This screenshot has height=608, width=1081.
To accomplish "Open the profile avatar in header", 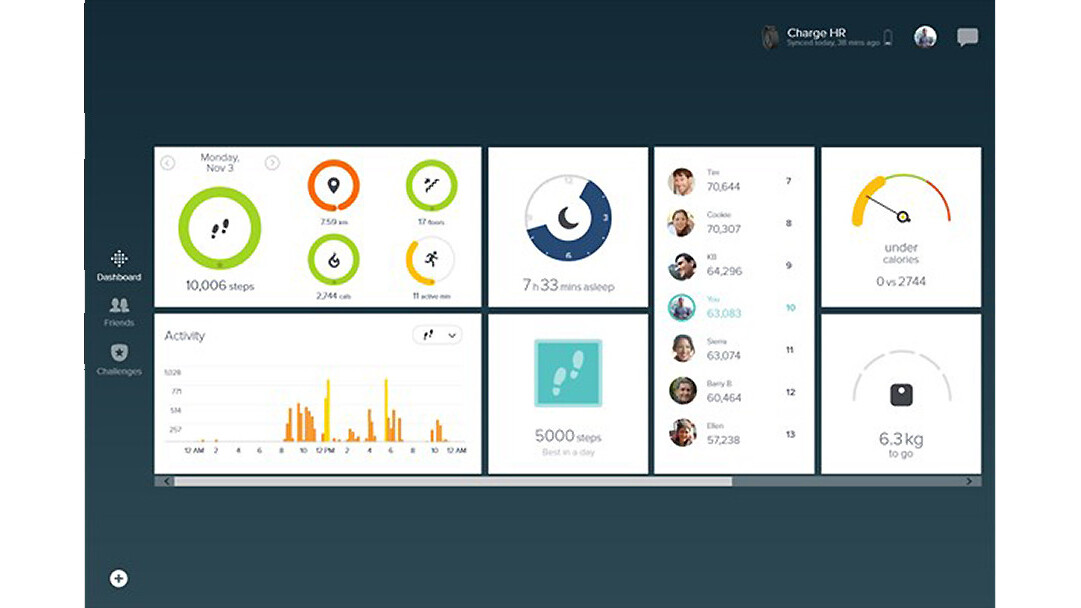I will (x=925, y=37).
